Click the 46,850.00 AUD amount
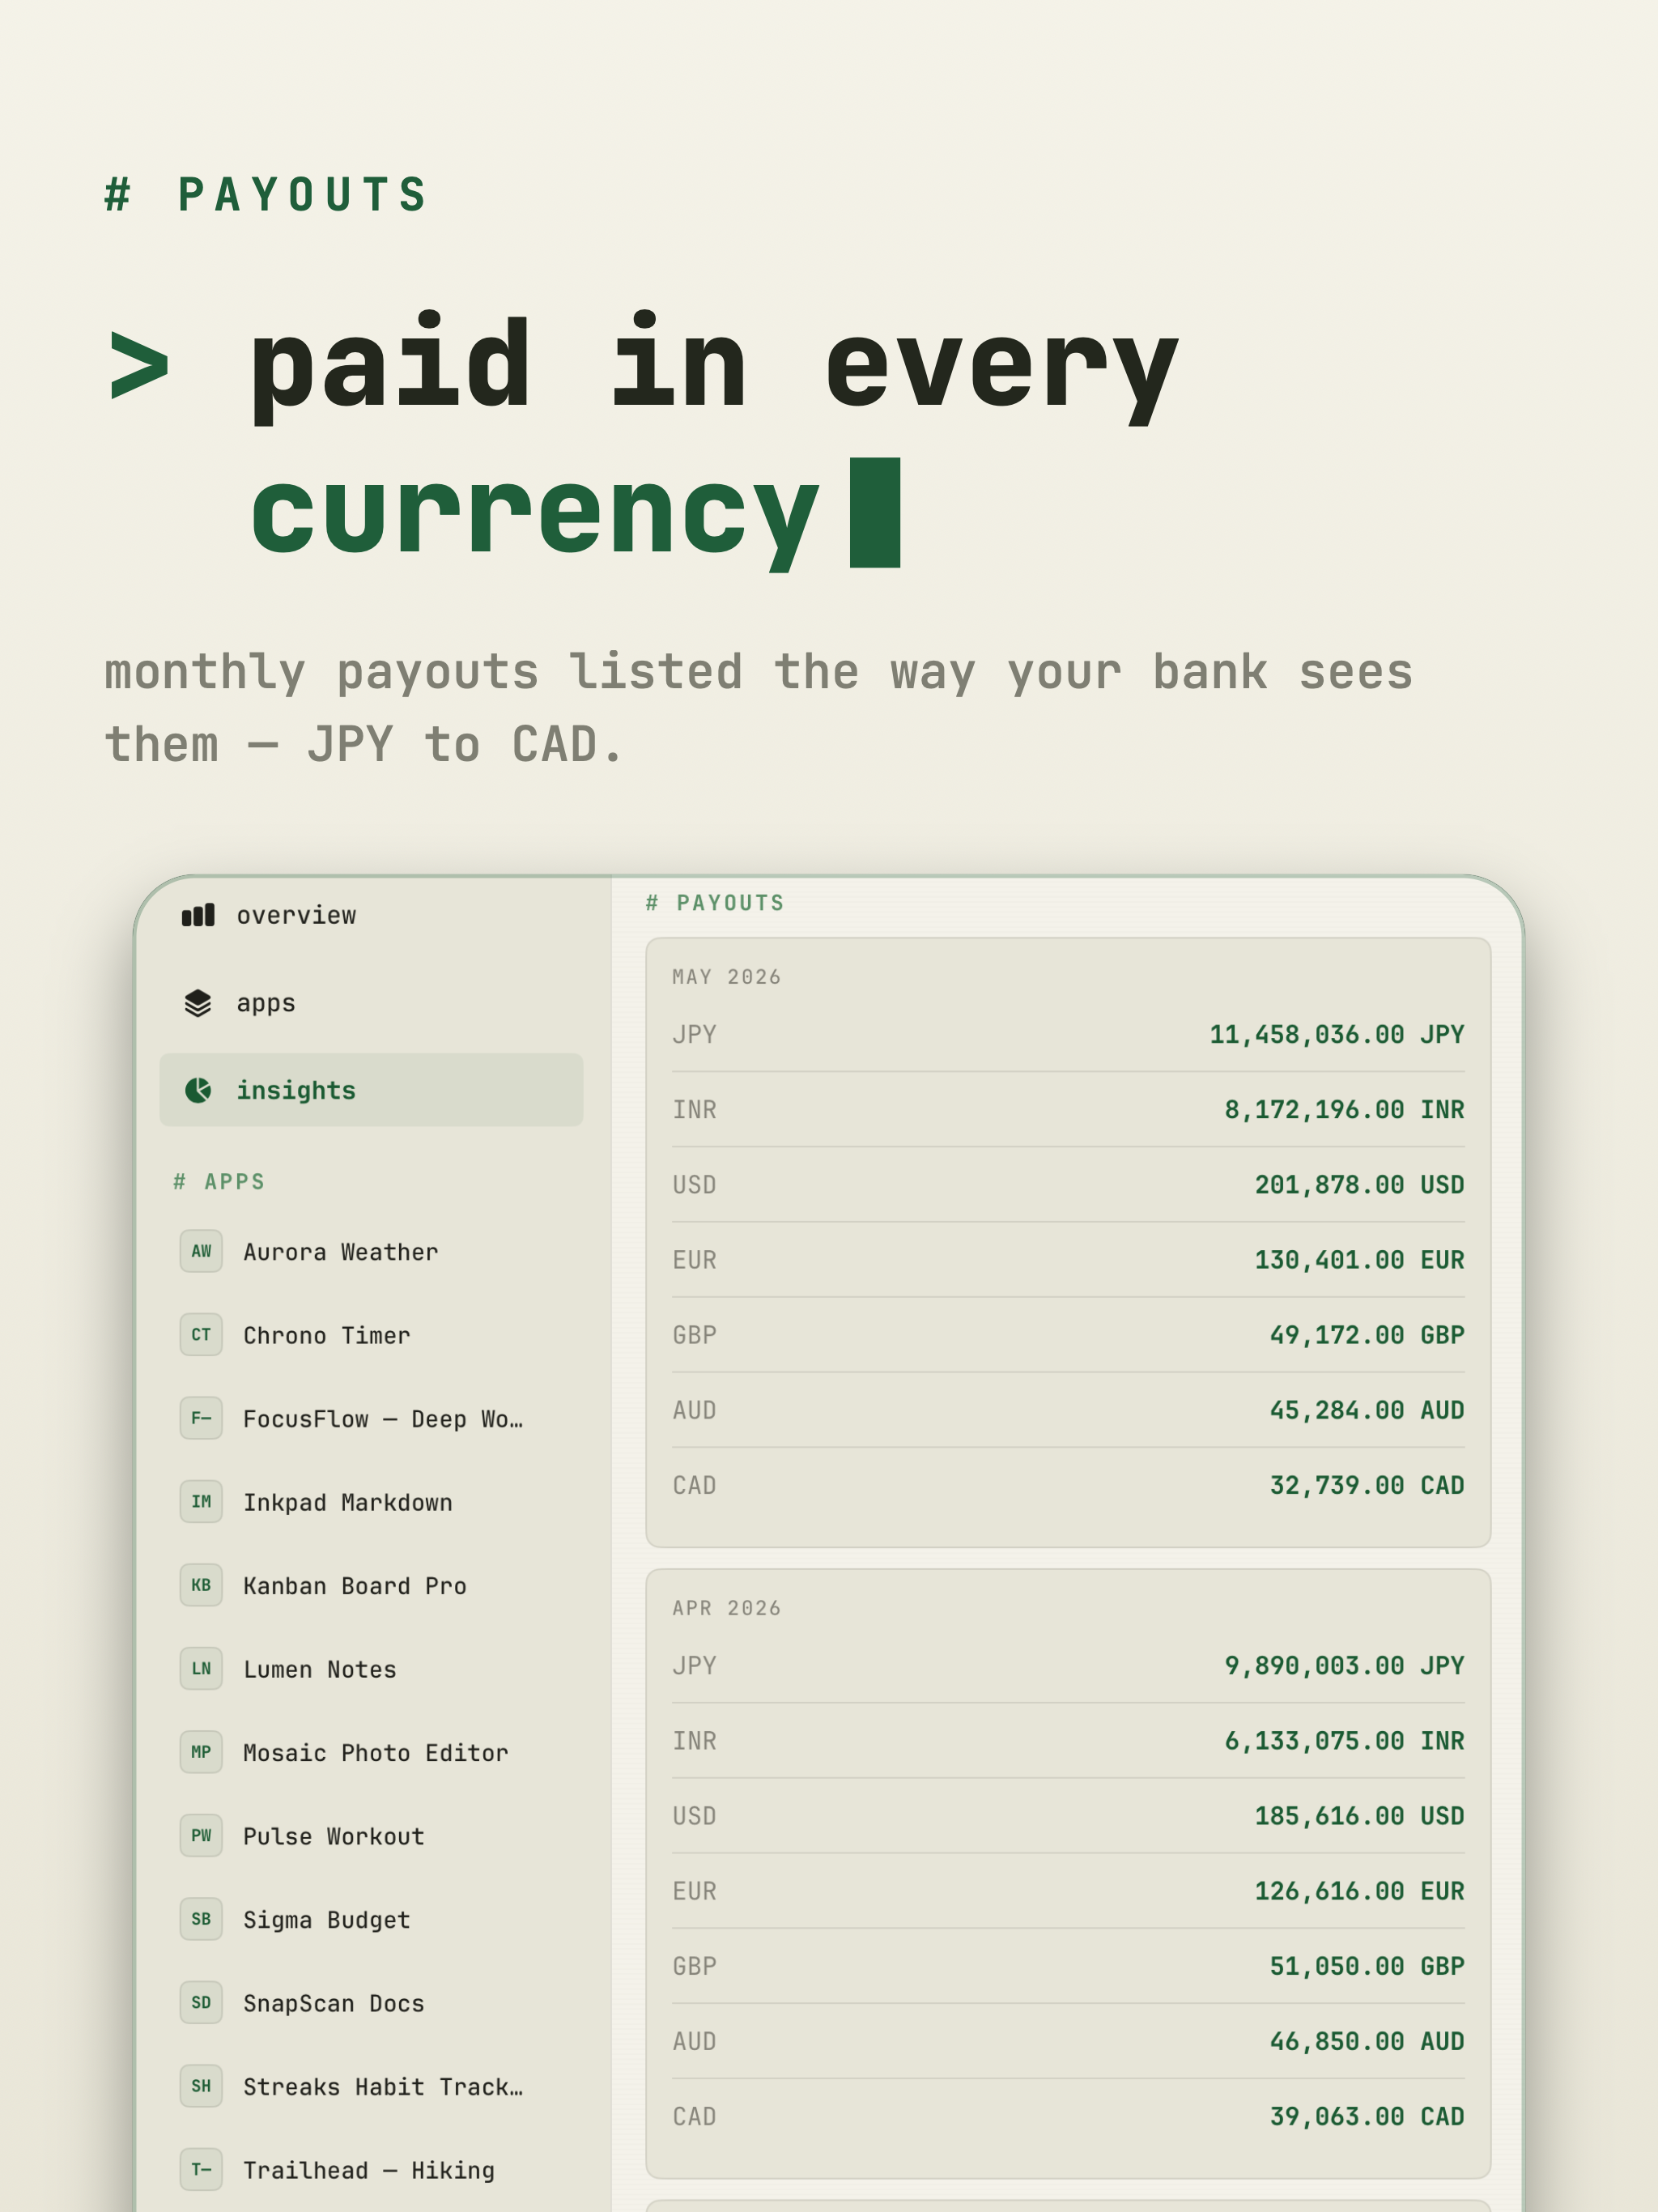 [x=1367, y=2041]
